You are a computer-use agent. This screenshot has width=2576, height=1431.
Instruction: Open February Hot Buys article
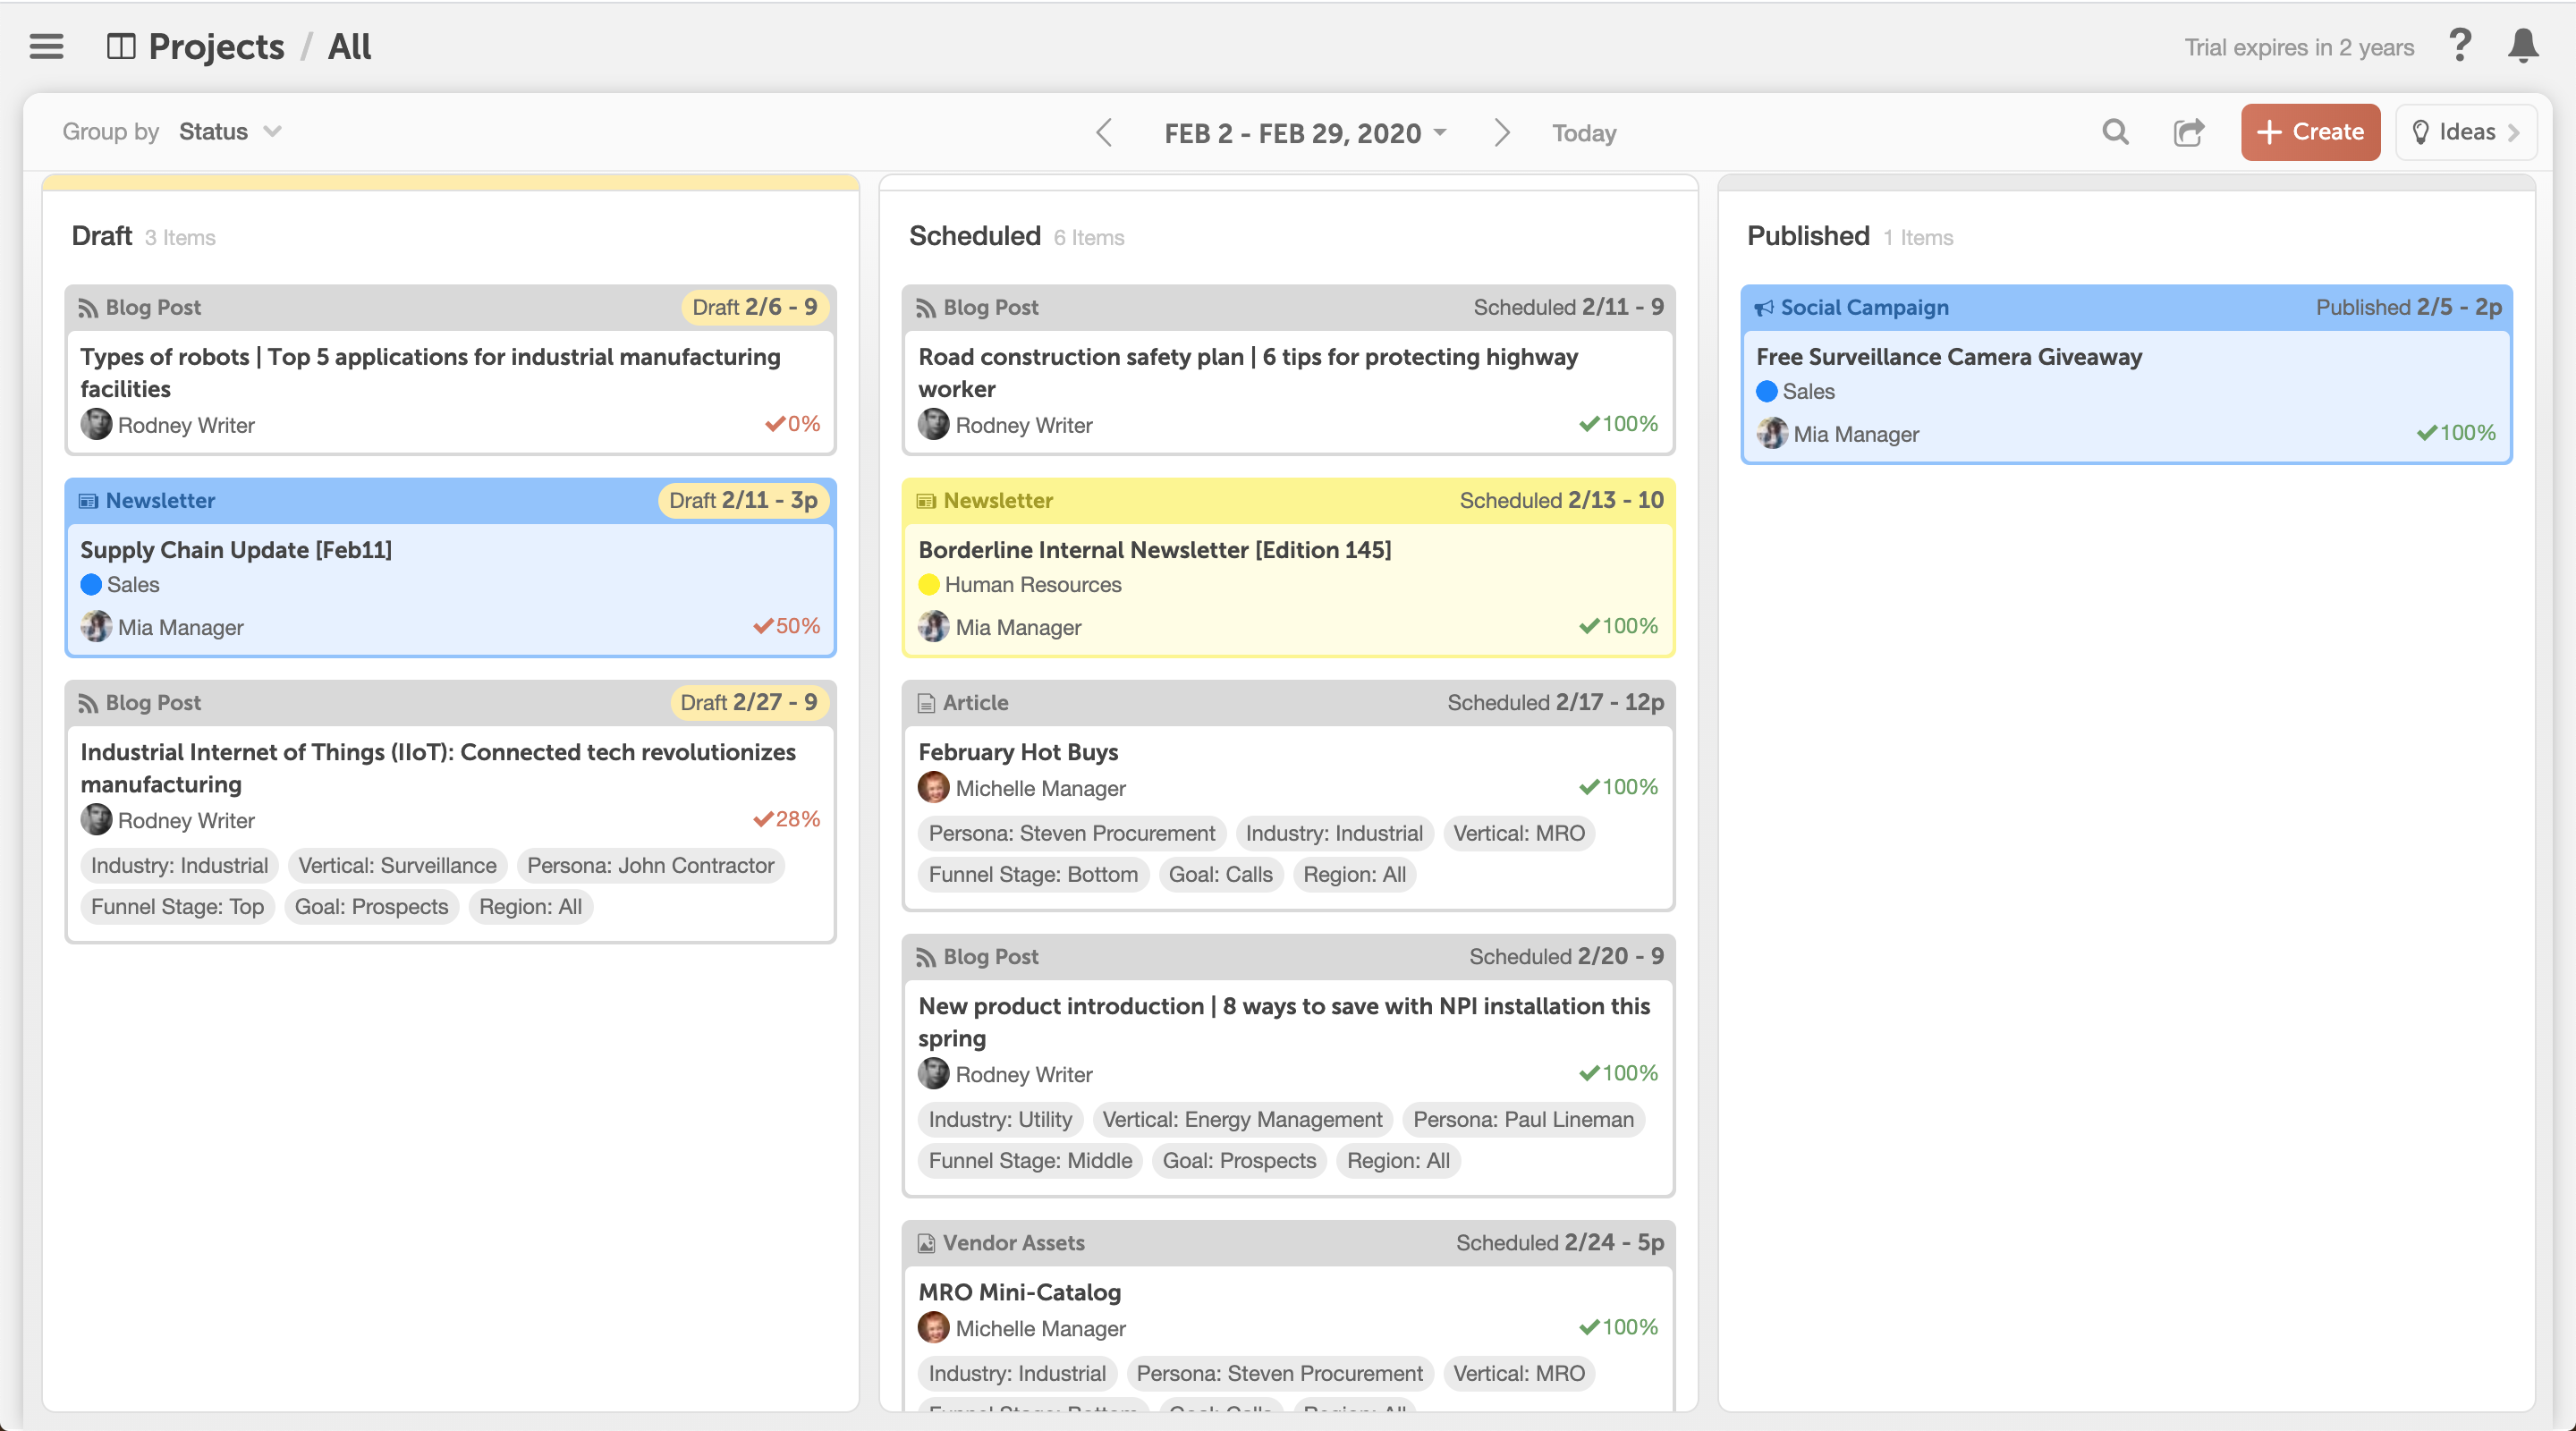tap(1018, 752)
